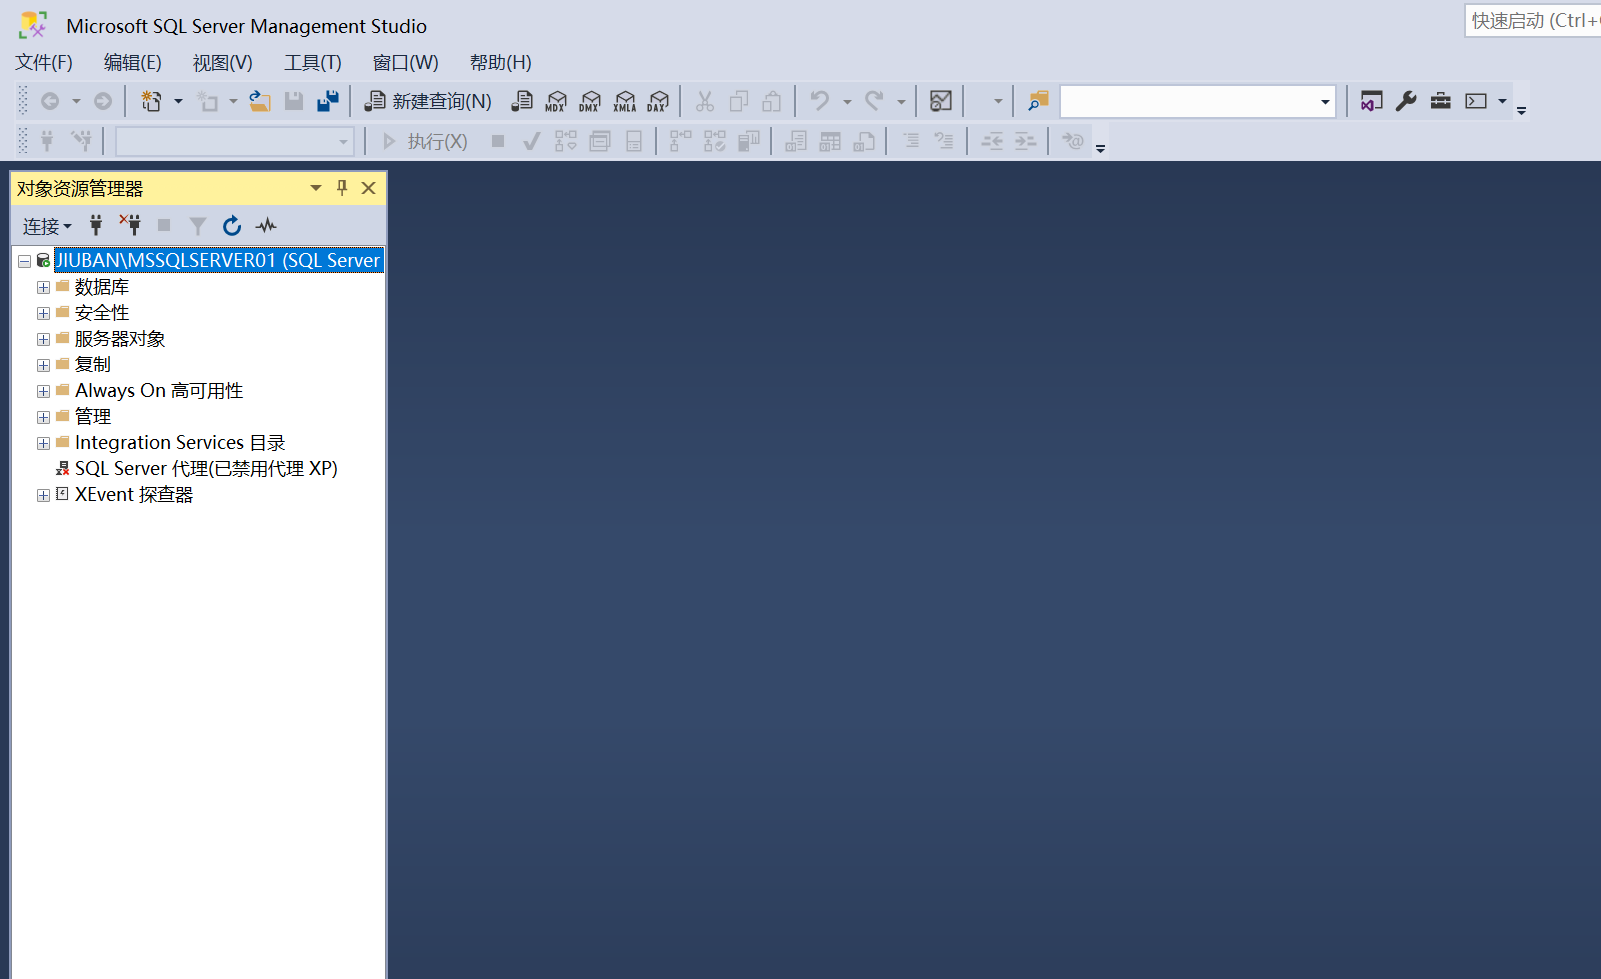Expand the Integration Services 目录 folder
The height and width of the screenshot is (979, 1601).
pos(43,443)
